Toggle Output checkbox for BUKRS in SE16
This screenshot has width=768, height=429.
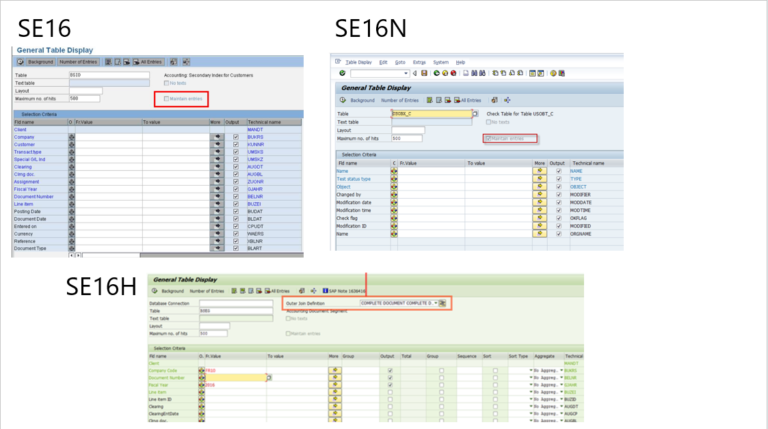pyautogui.click(x=236, y=137)
